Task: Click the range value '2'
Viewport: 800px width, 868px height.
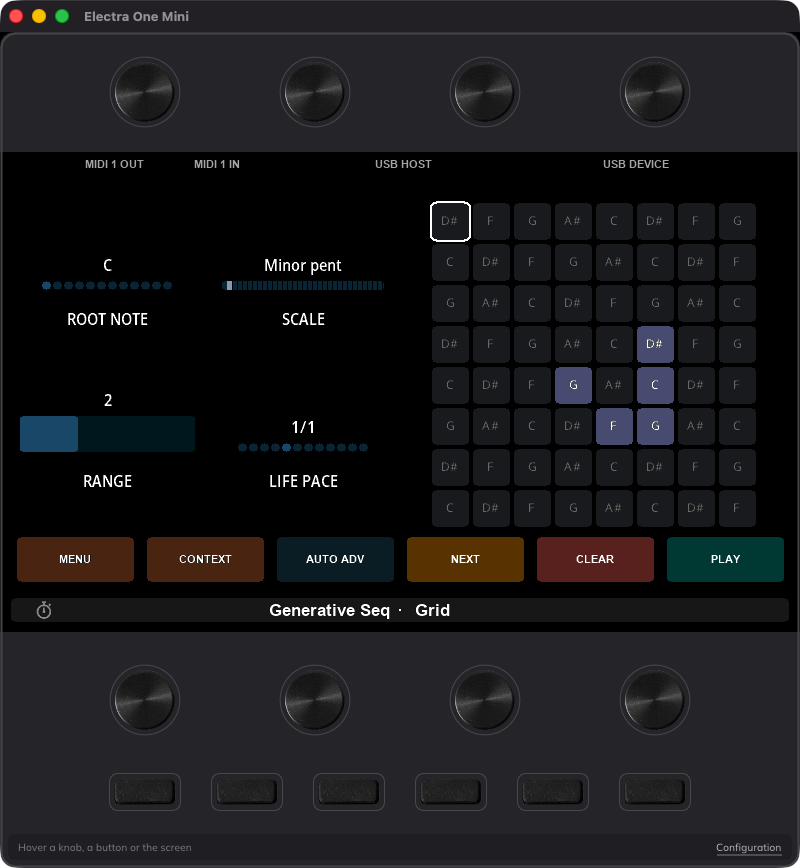Action: coord(108,400)
